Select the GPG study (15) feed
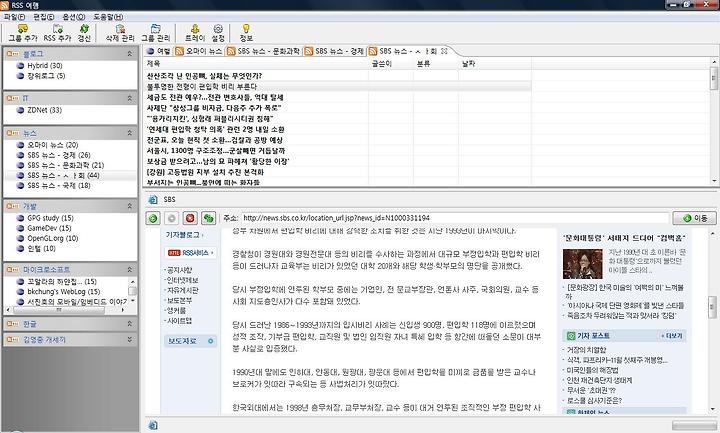 [x=50, y=218]
